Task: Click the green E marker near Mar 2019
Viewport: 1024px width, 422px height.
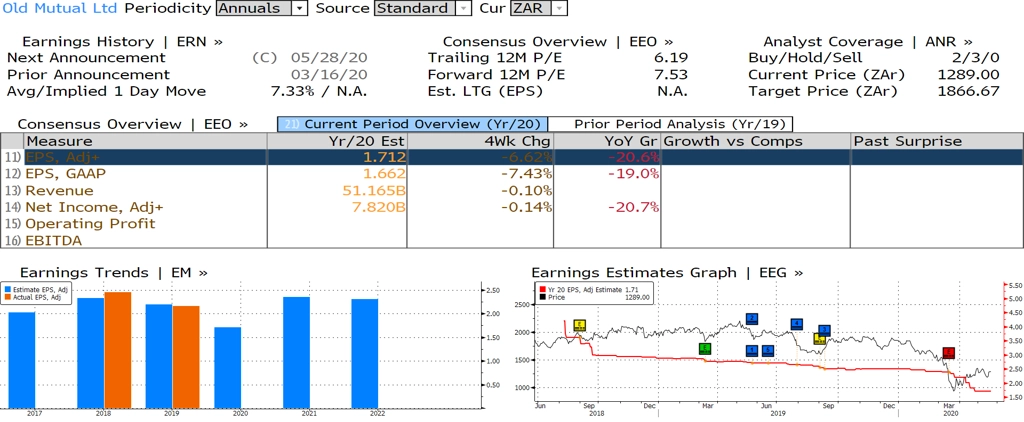Action: coord(704,349)
